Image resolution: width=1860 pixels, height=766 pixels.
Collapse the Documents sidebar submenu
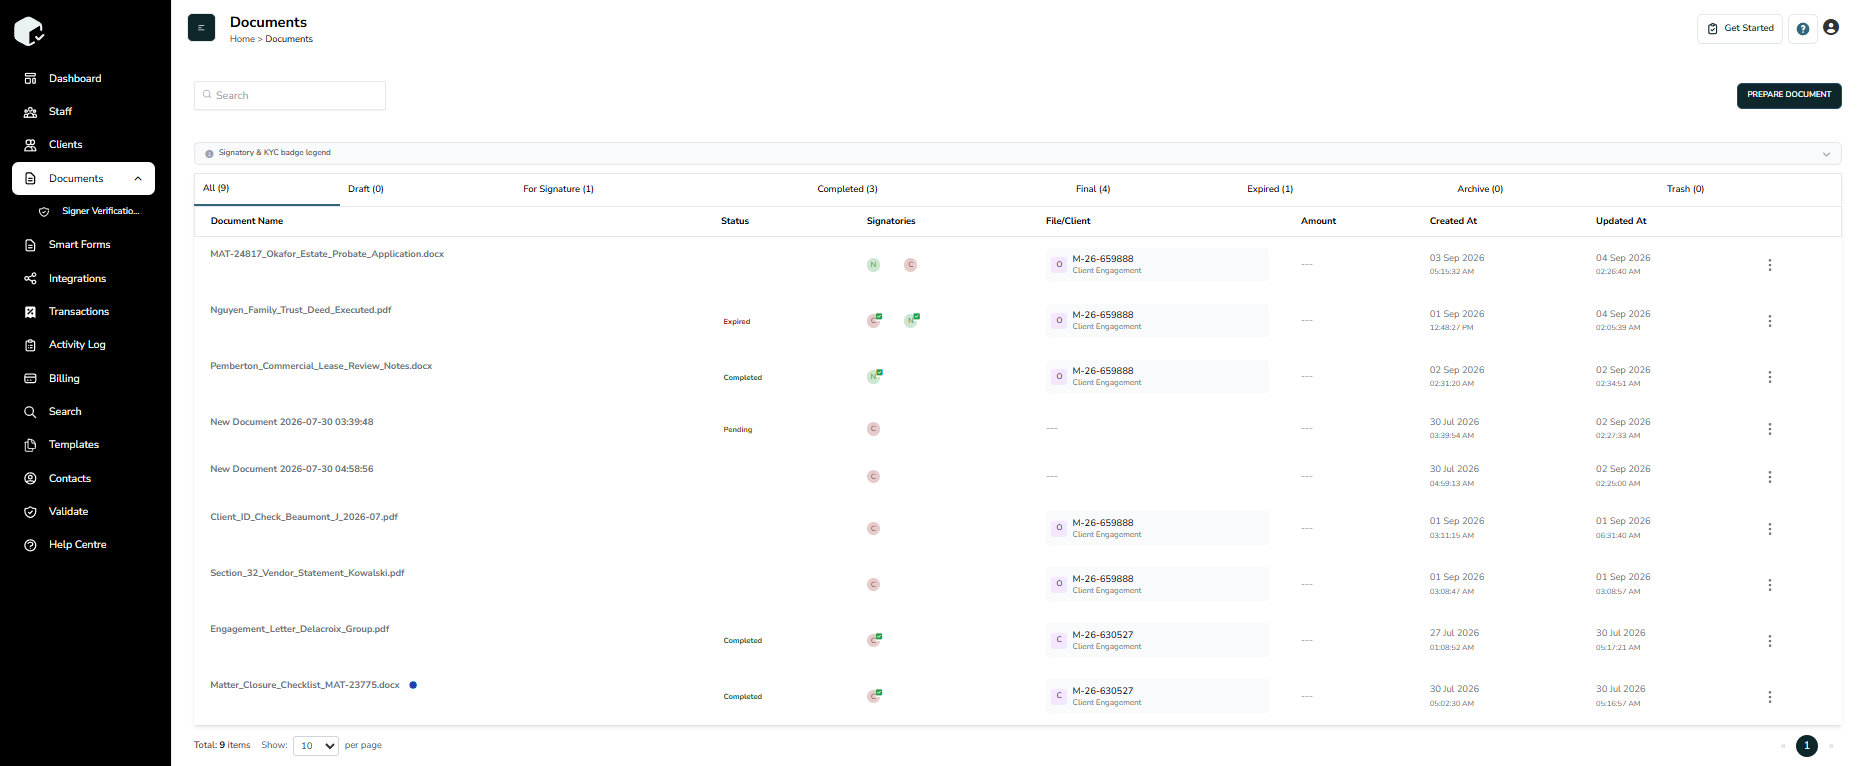(x=138, y=179)
